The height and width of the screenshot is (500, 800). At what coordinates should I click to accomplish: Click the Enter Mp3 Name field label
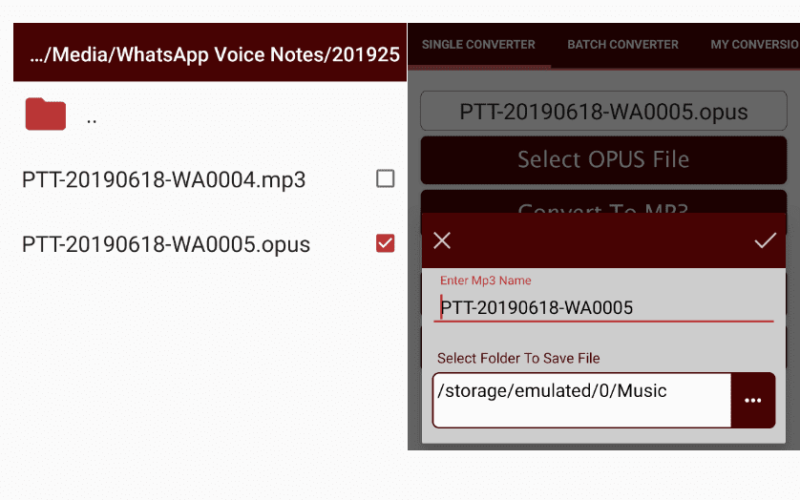(x=486, y=281)
